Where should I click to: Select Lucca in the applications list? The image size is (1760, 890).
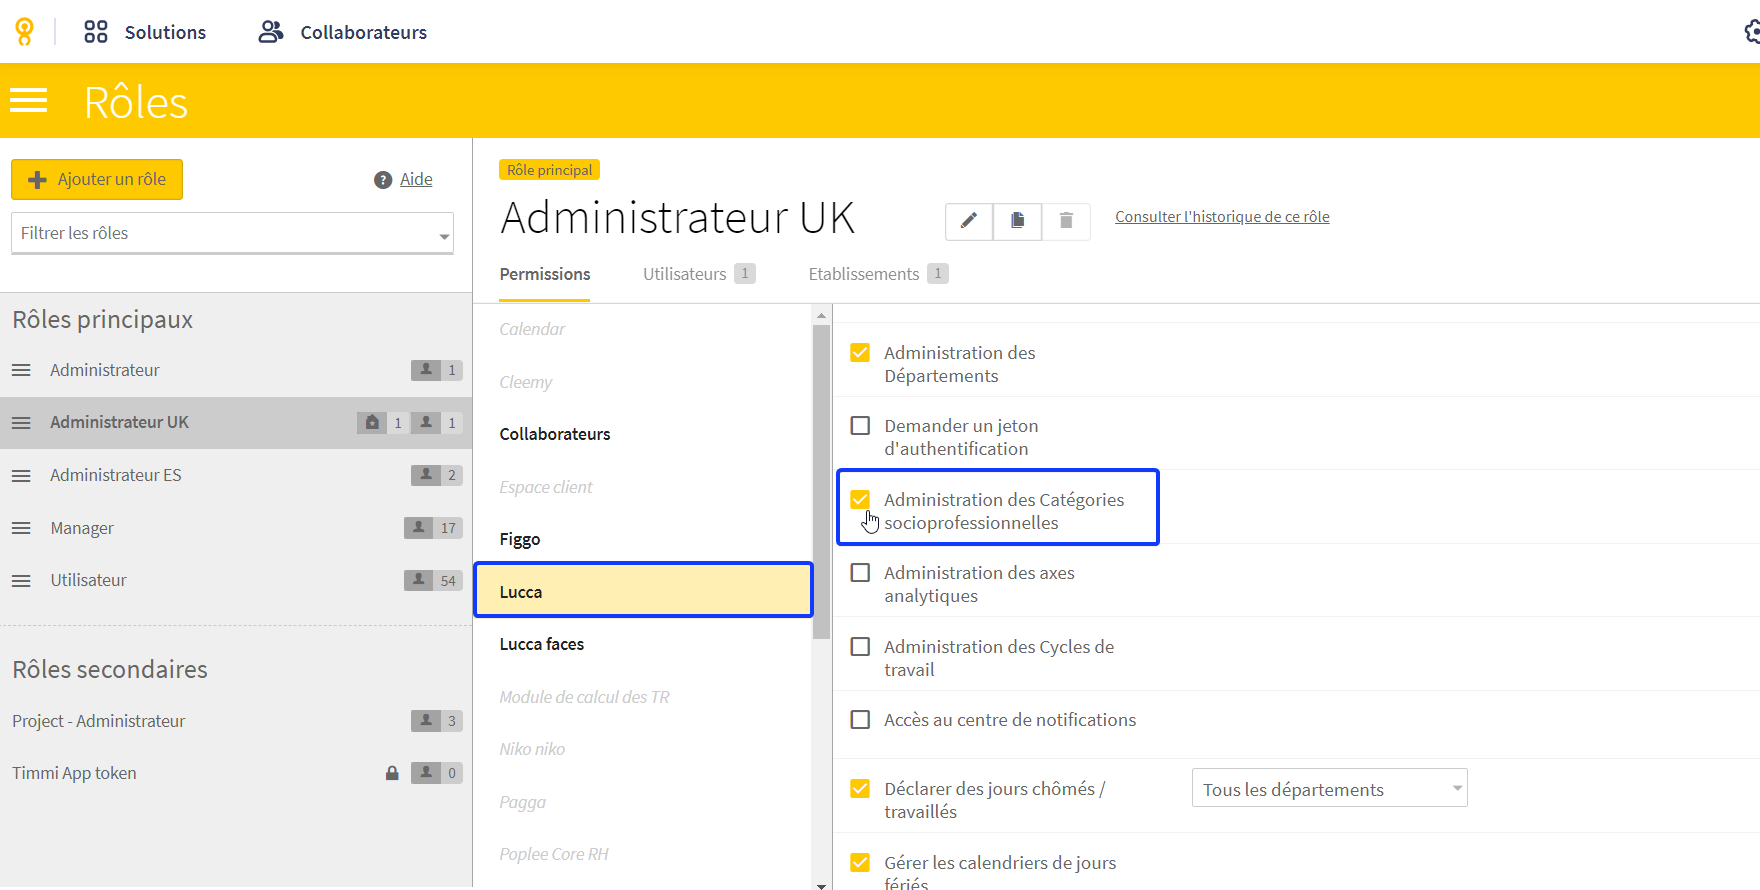[642, 591]
